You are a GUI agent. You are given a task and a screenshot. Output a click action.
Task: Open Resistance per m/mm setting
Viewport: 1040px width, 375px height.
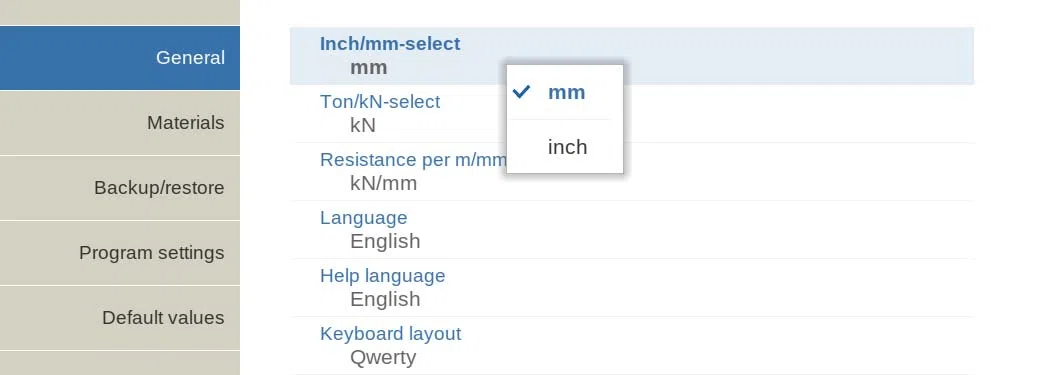(x=631, y=171)
